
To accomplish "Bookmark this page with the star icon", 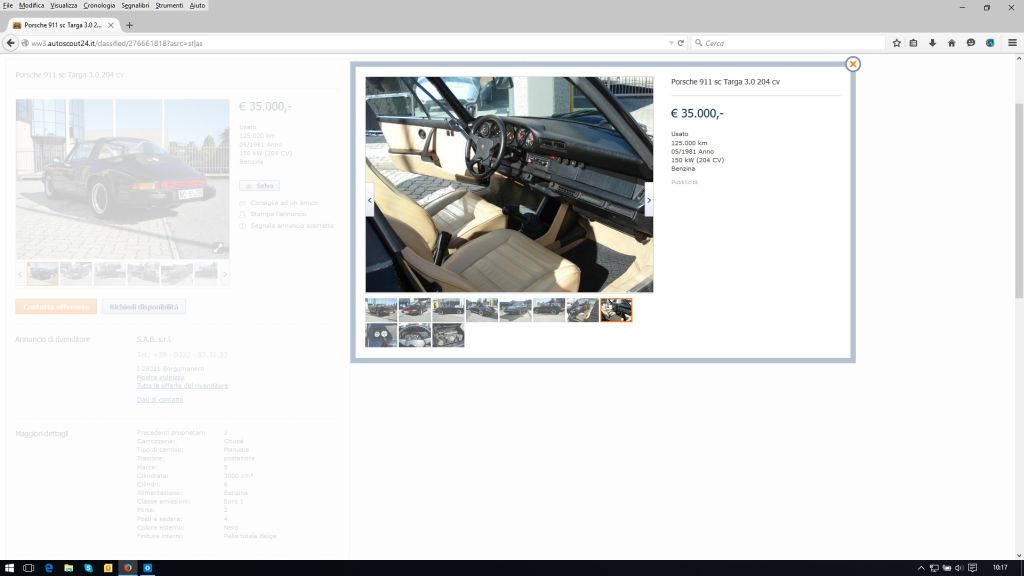I will [x=897, y=43].
